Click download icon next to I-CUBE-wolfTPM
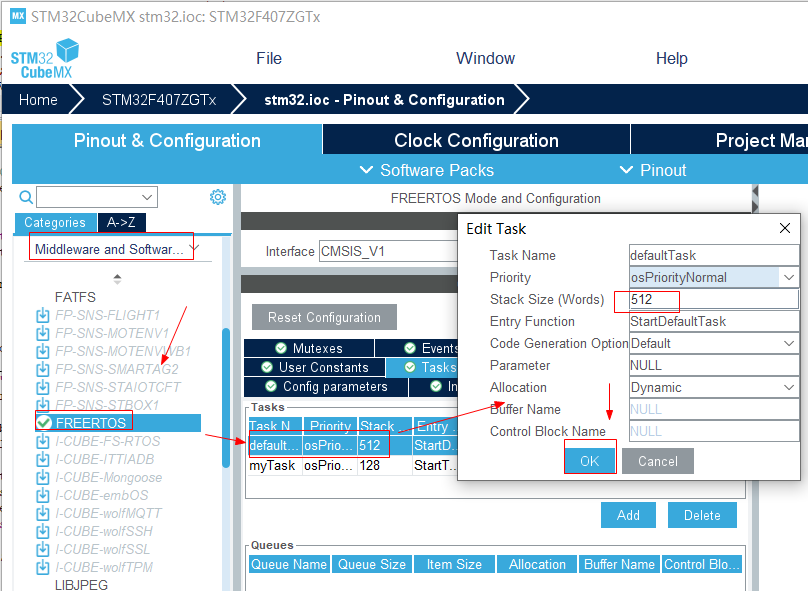 43,567
